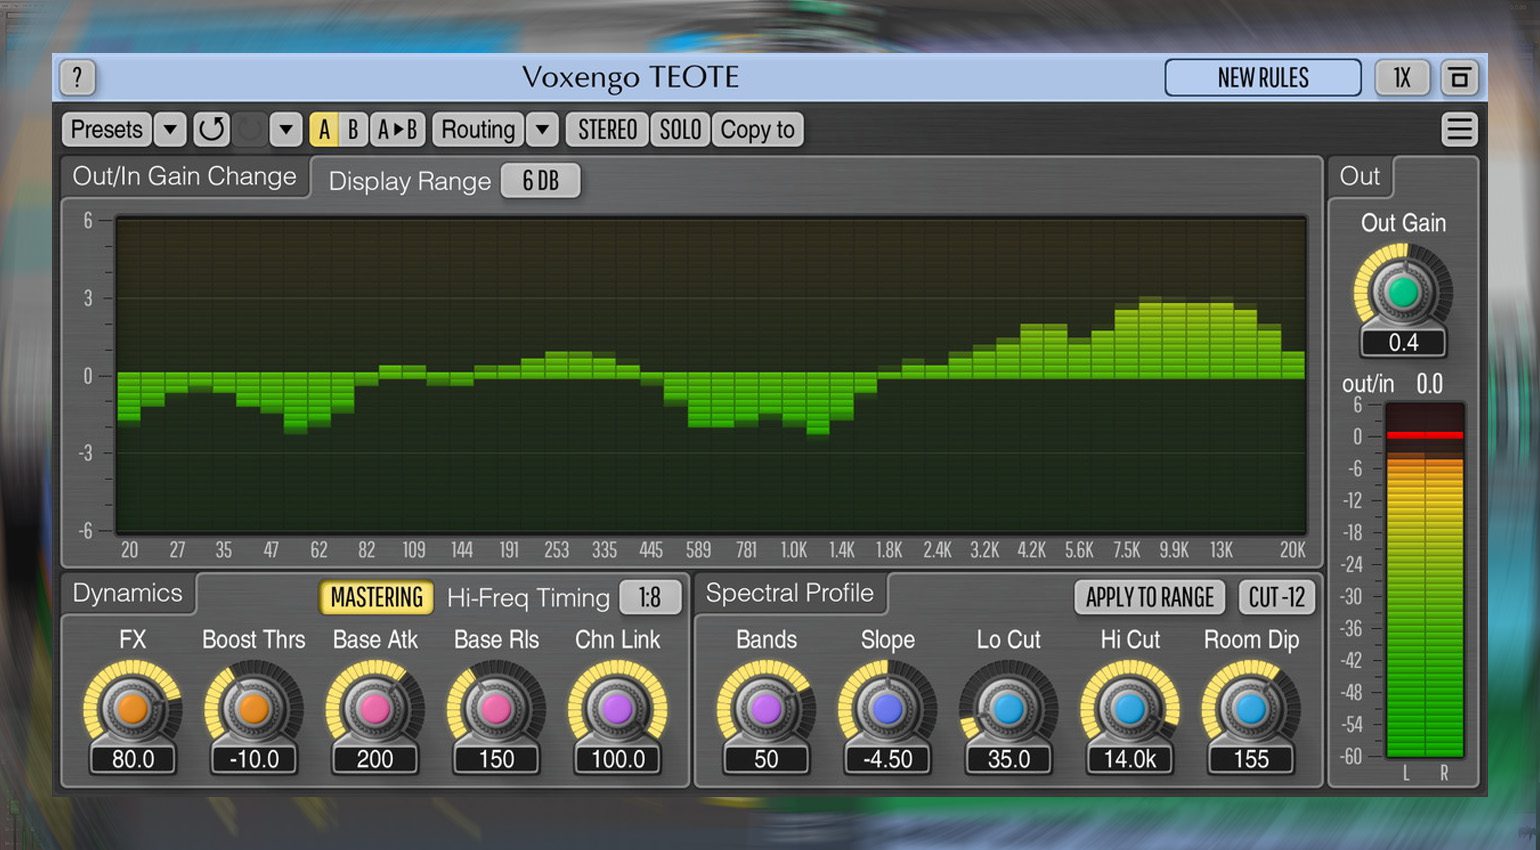This screenshot has height=850, width=1540.
Task: Expand the Routing dropdown arrow
Action: [542, 129]
